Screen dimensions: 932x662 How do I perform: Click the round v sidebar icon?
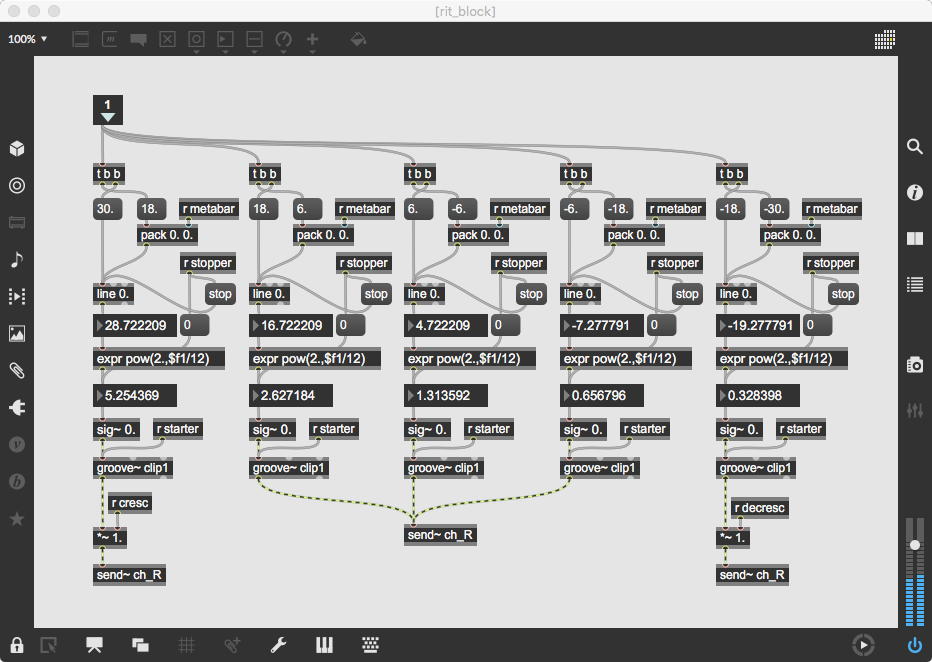tap(17, 445)
